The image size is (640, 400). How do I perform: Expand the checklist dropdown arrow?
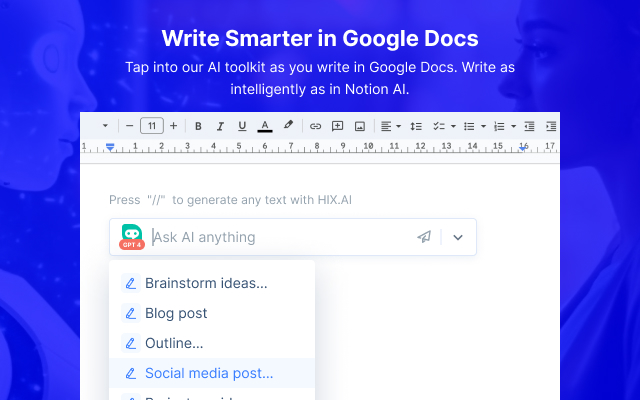tap(453, 127)
